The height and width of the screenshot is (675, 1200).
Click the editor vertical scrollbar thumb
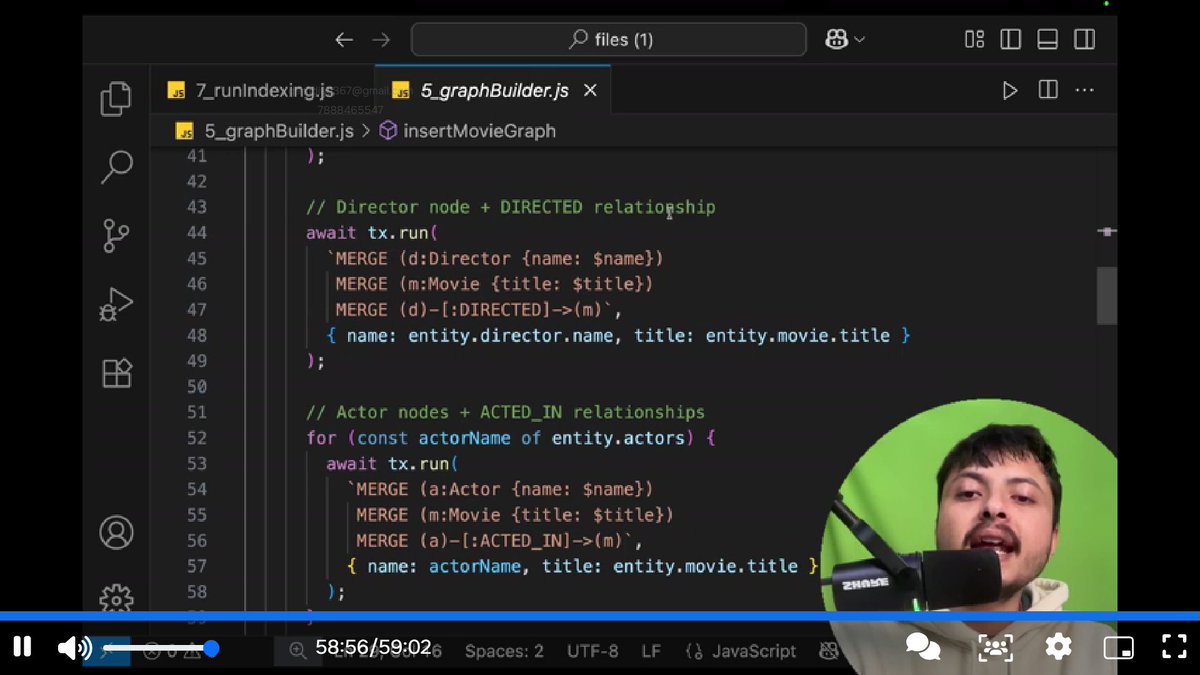[1106, 295]
